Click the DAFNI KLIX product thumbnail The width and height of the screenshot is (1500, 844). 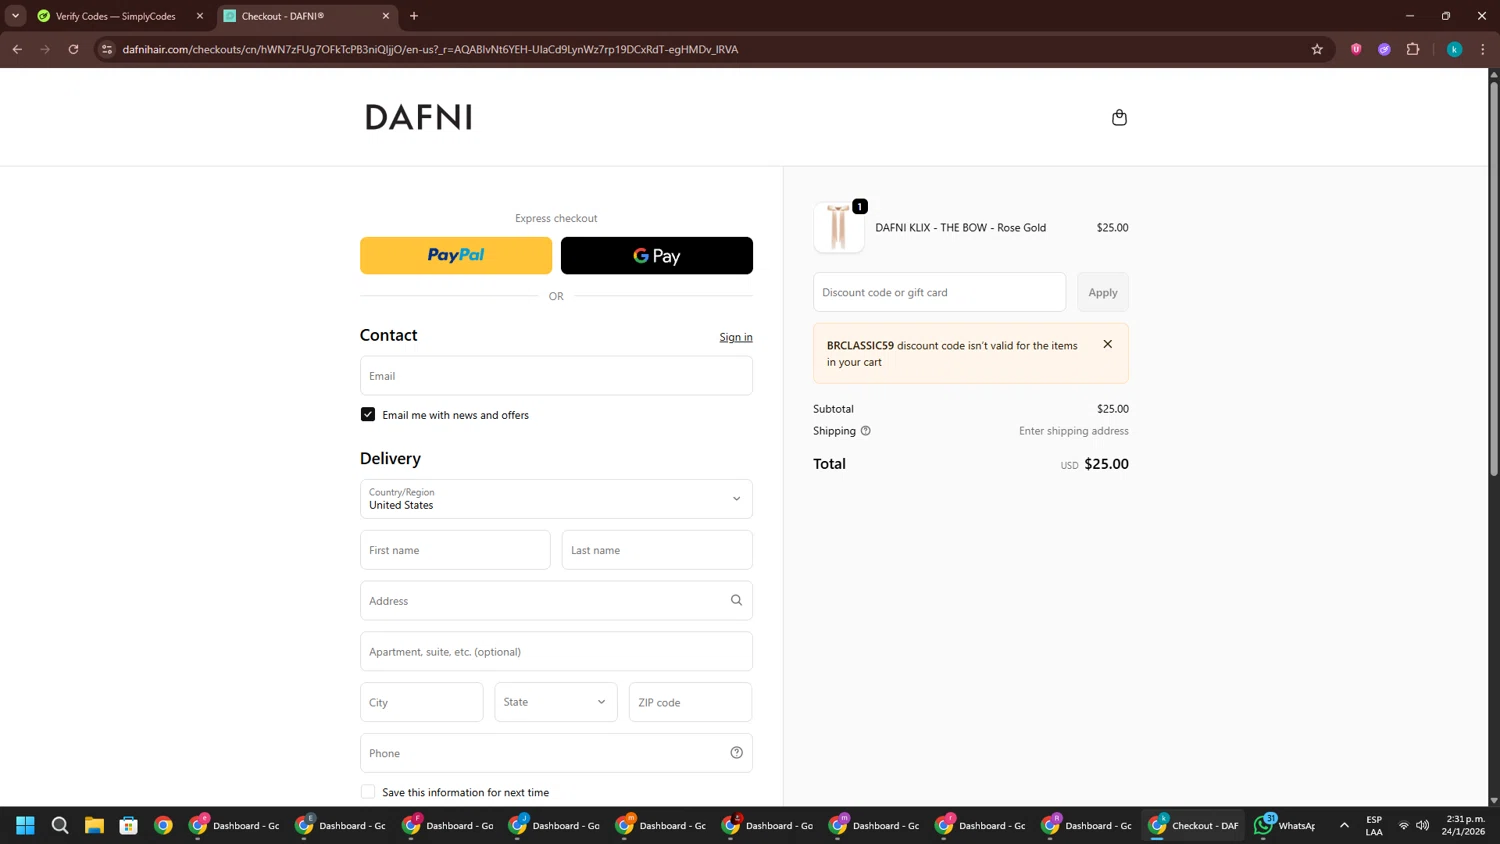pos(839,227)
